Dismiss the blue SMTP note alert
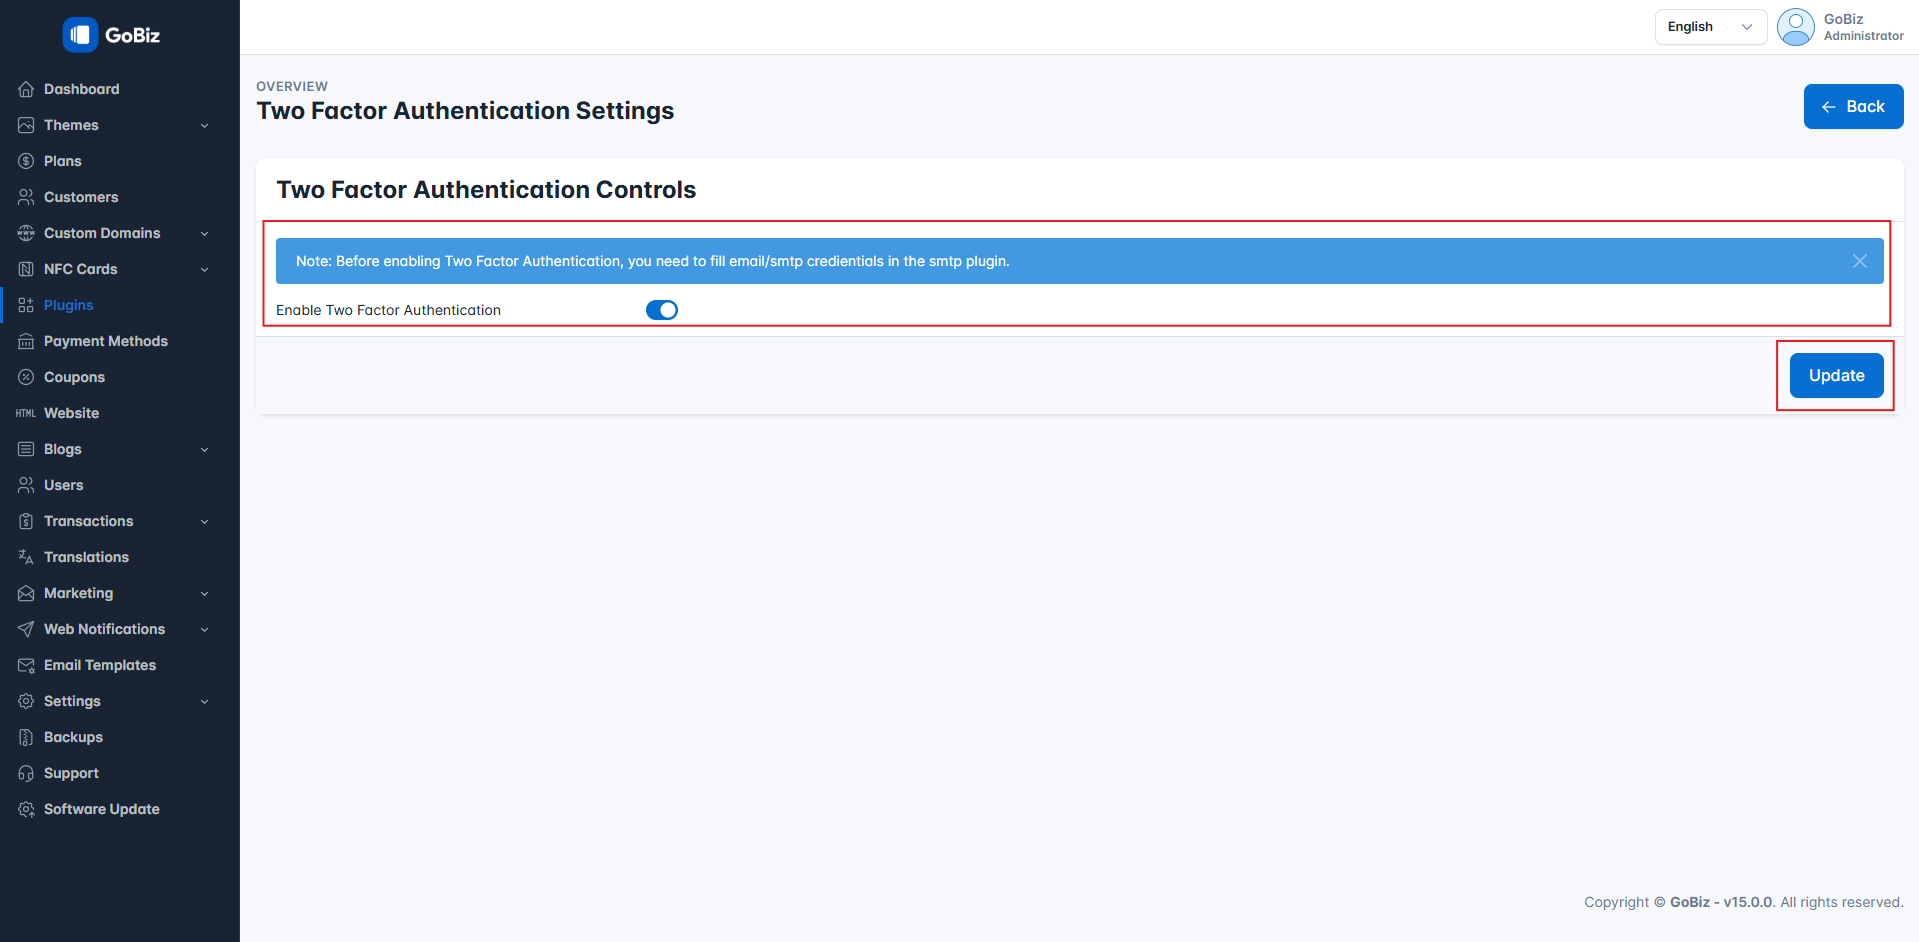Image resolution: width=1919 pixels, height=942 pixels. coord(1859,261)
